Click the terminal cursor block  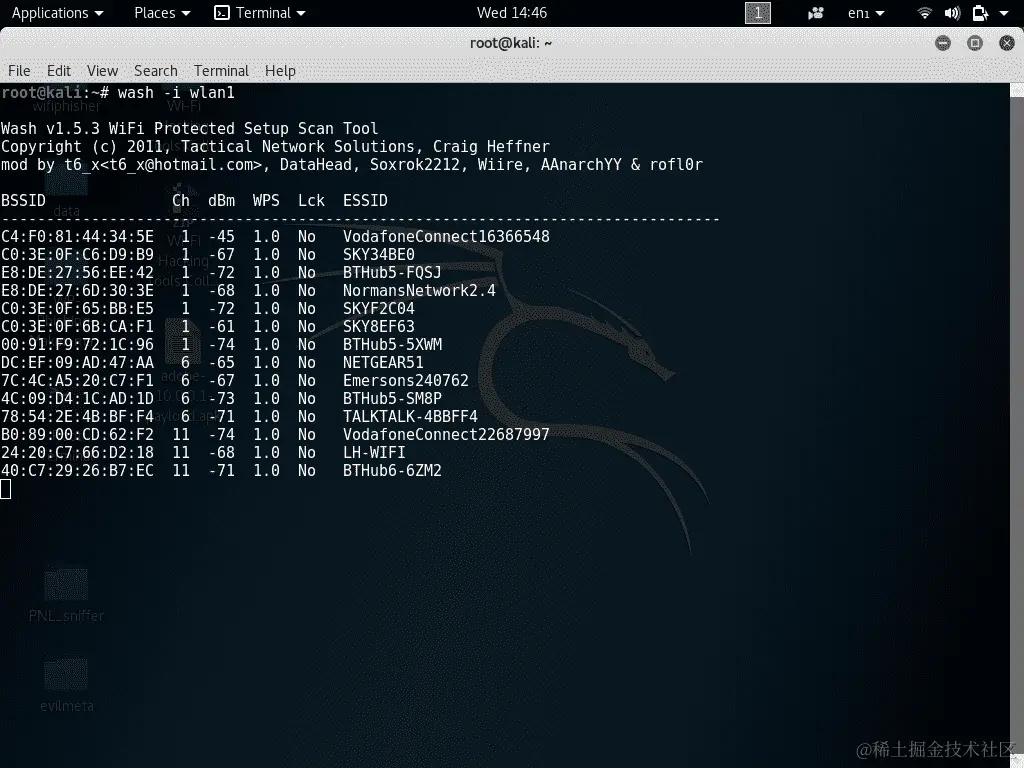(5, 488)
